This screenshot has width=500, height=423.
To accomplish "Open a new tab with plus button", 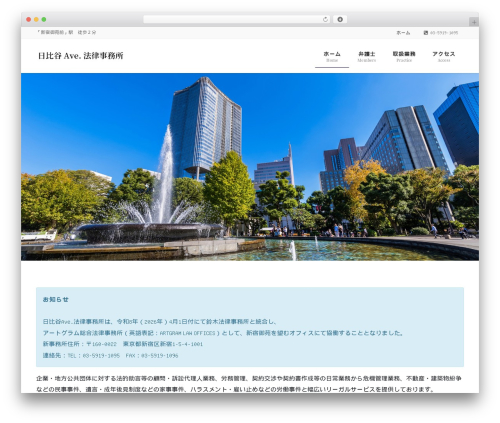I will tap(474, 22).
